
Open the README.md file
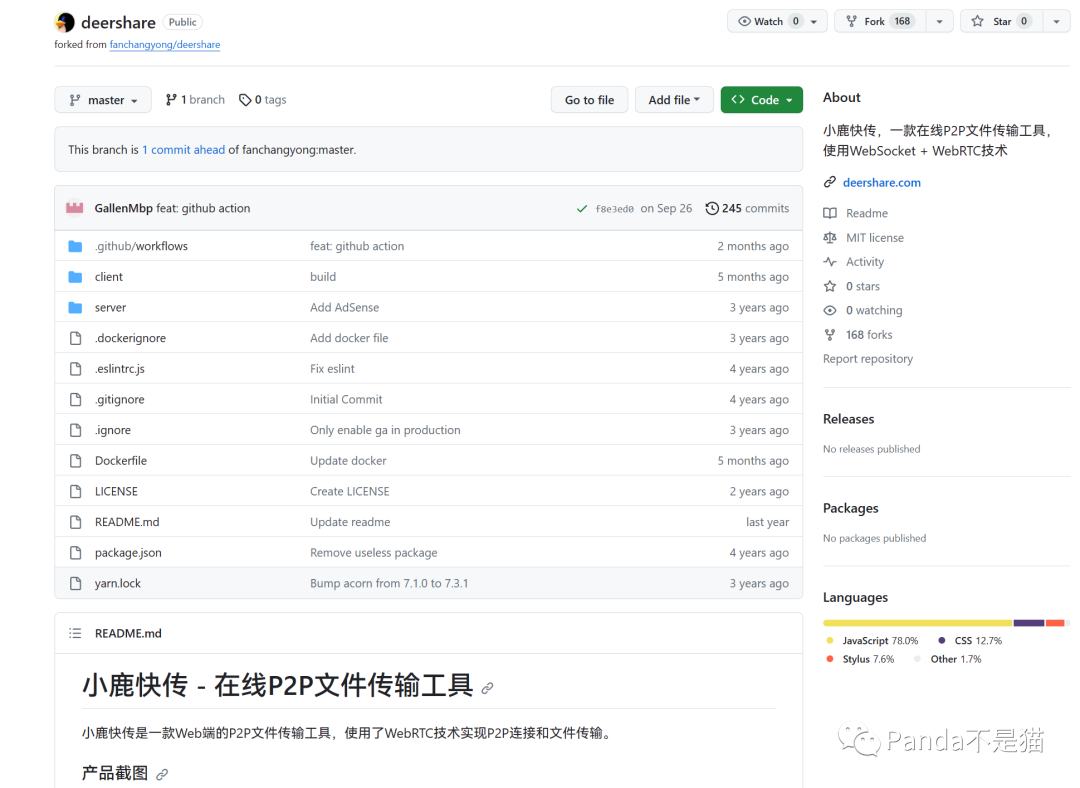[127, 522]
